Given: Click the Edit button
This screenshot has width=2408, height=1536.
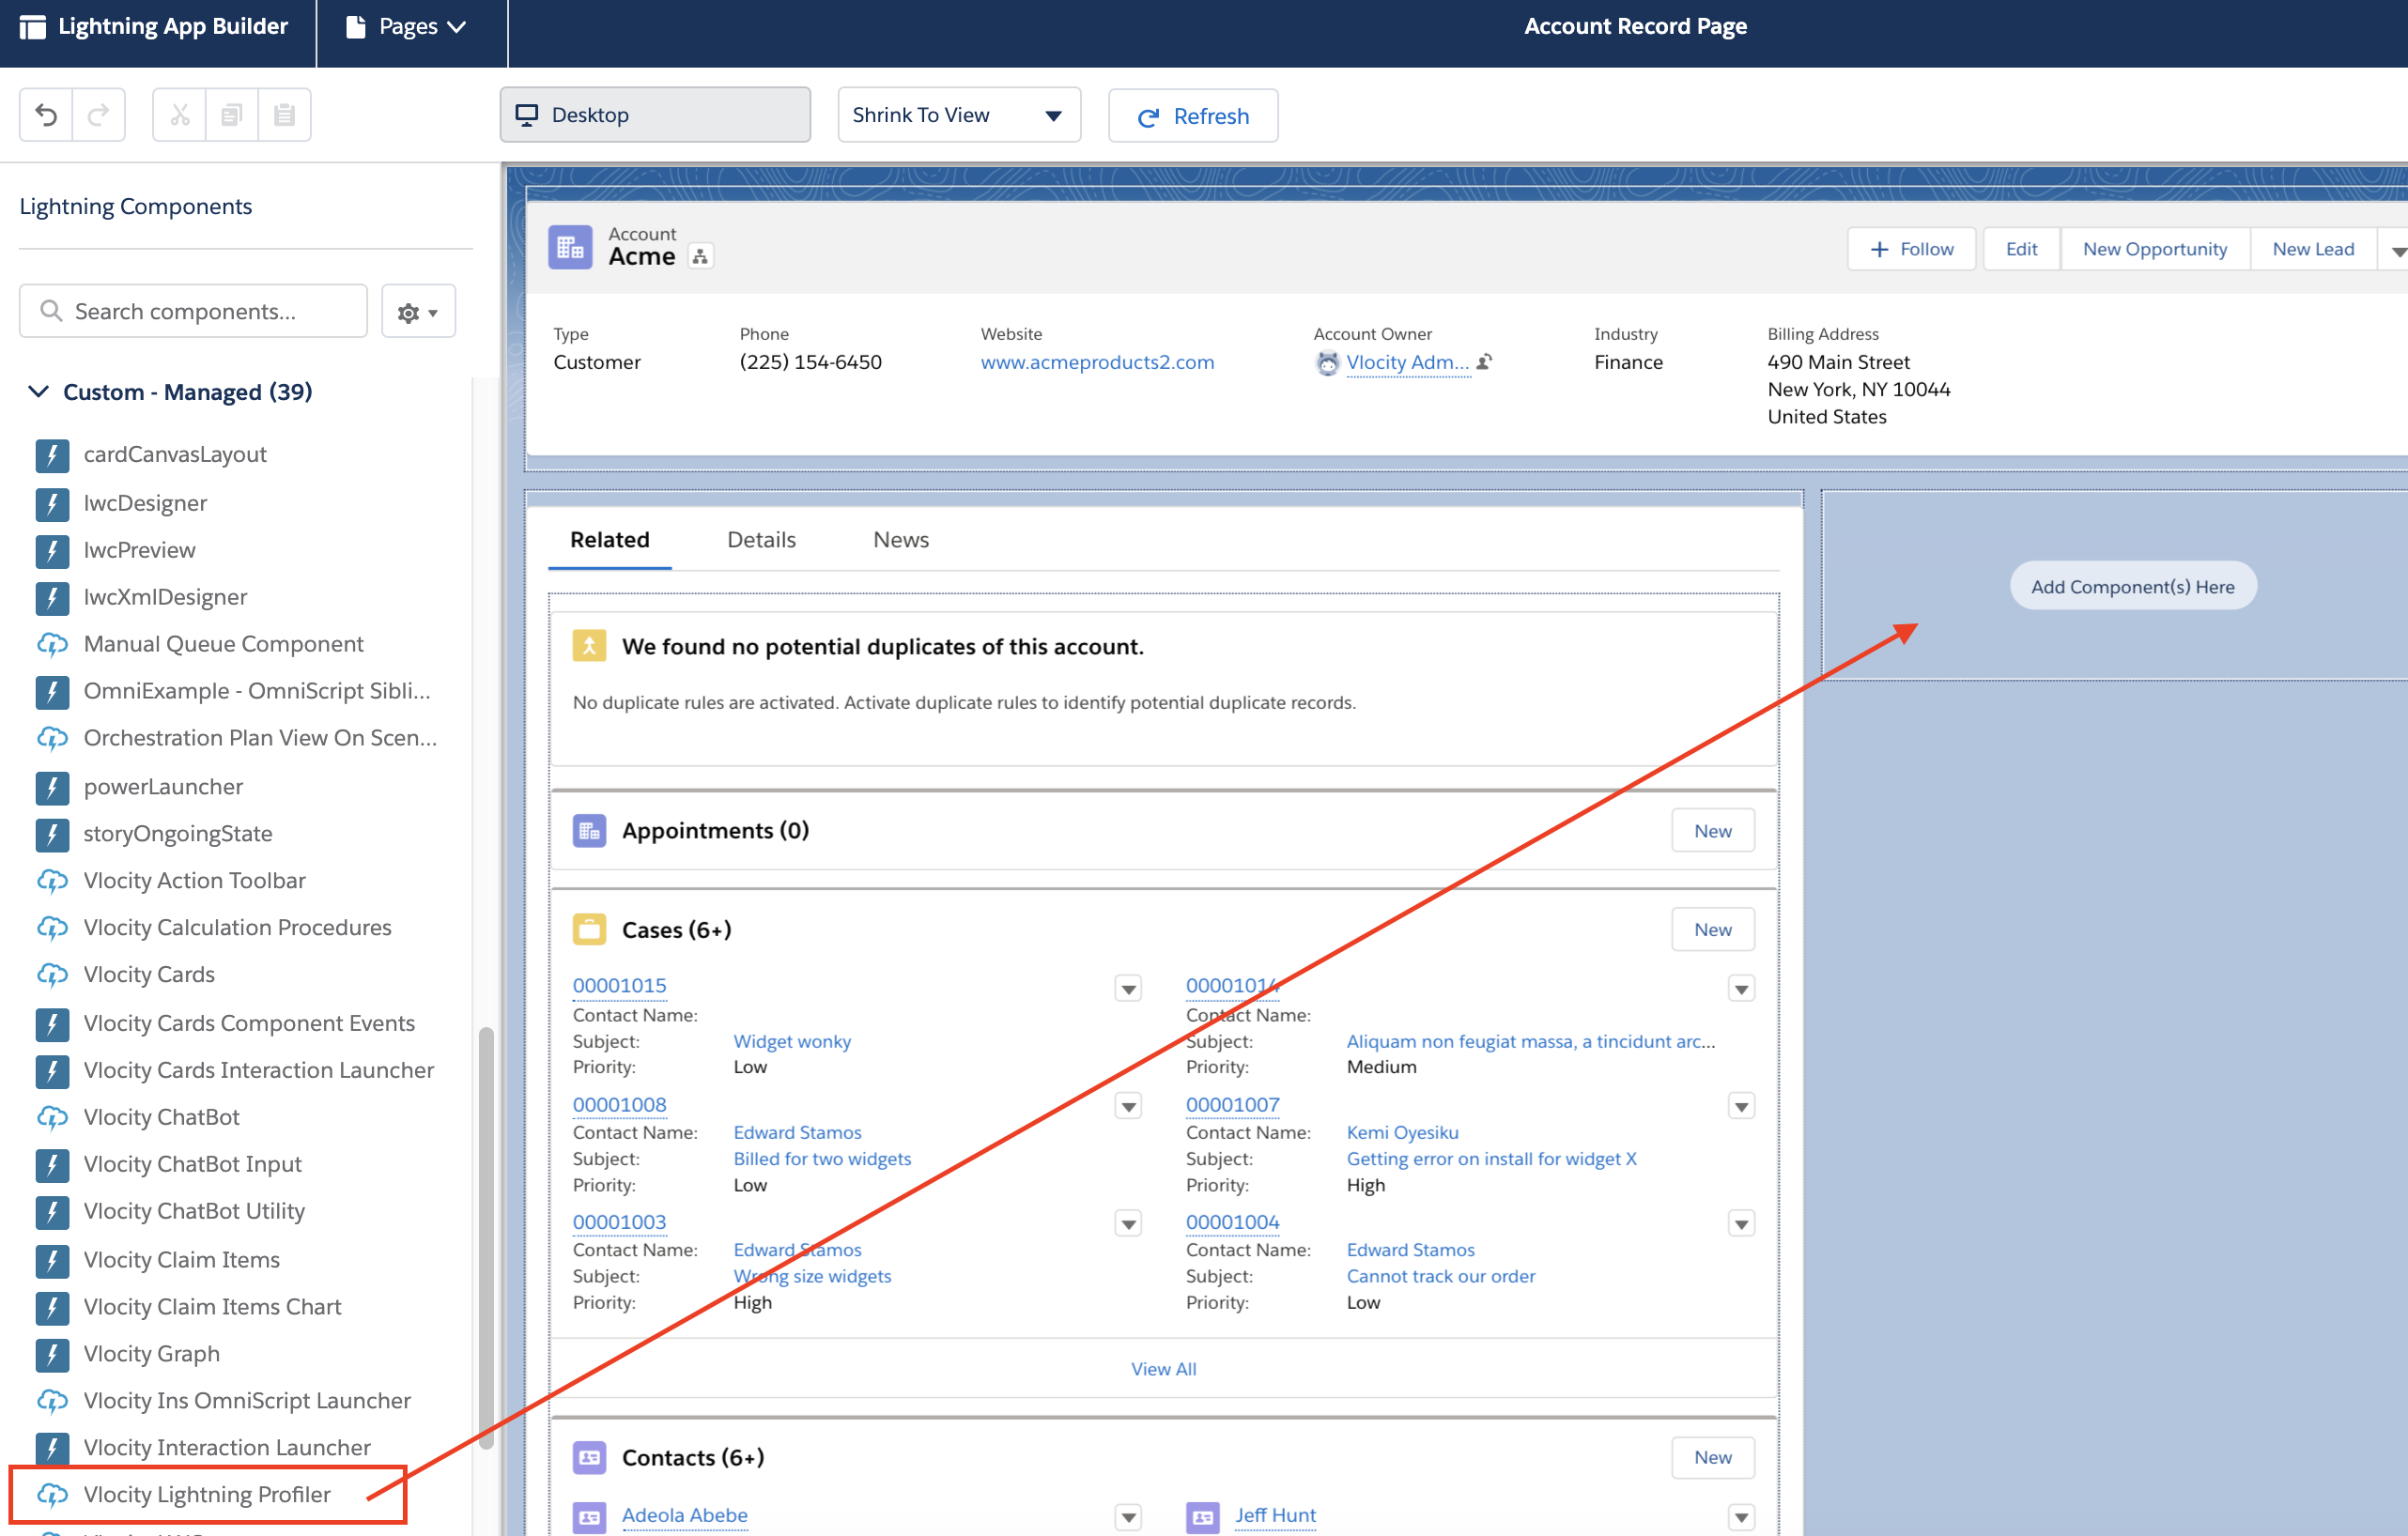Looking at the screenshot, I should tap(2021, 249).
